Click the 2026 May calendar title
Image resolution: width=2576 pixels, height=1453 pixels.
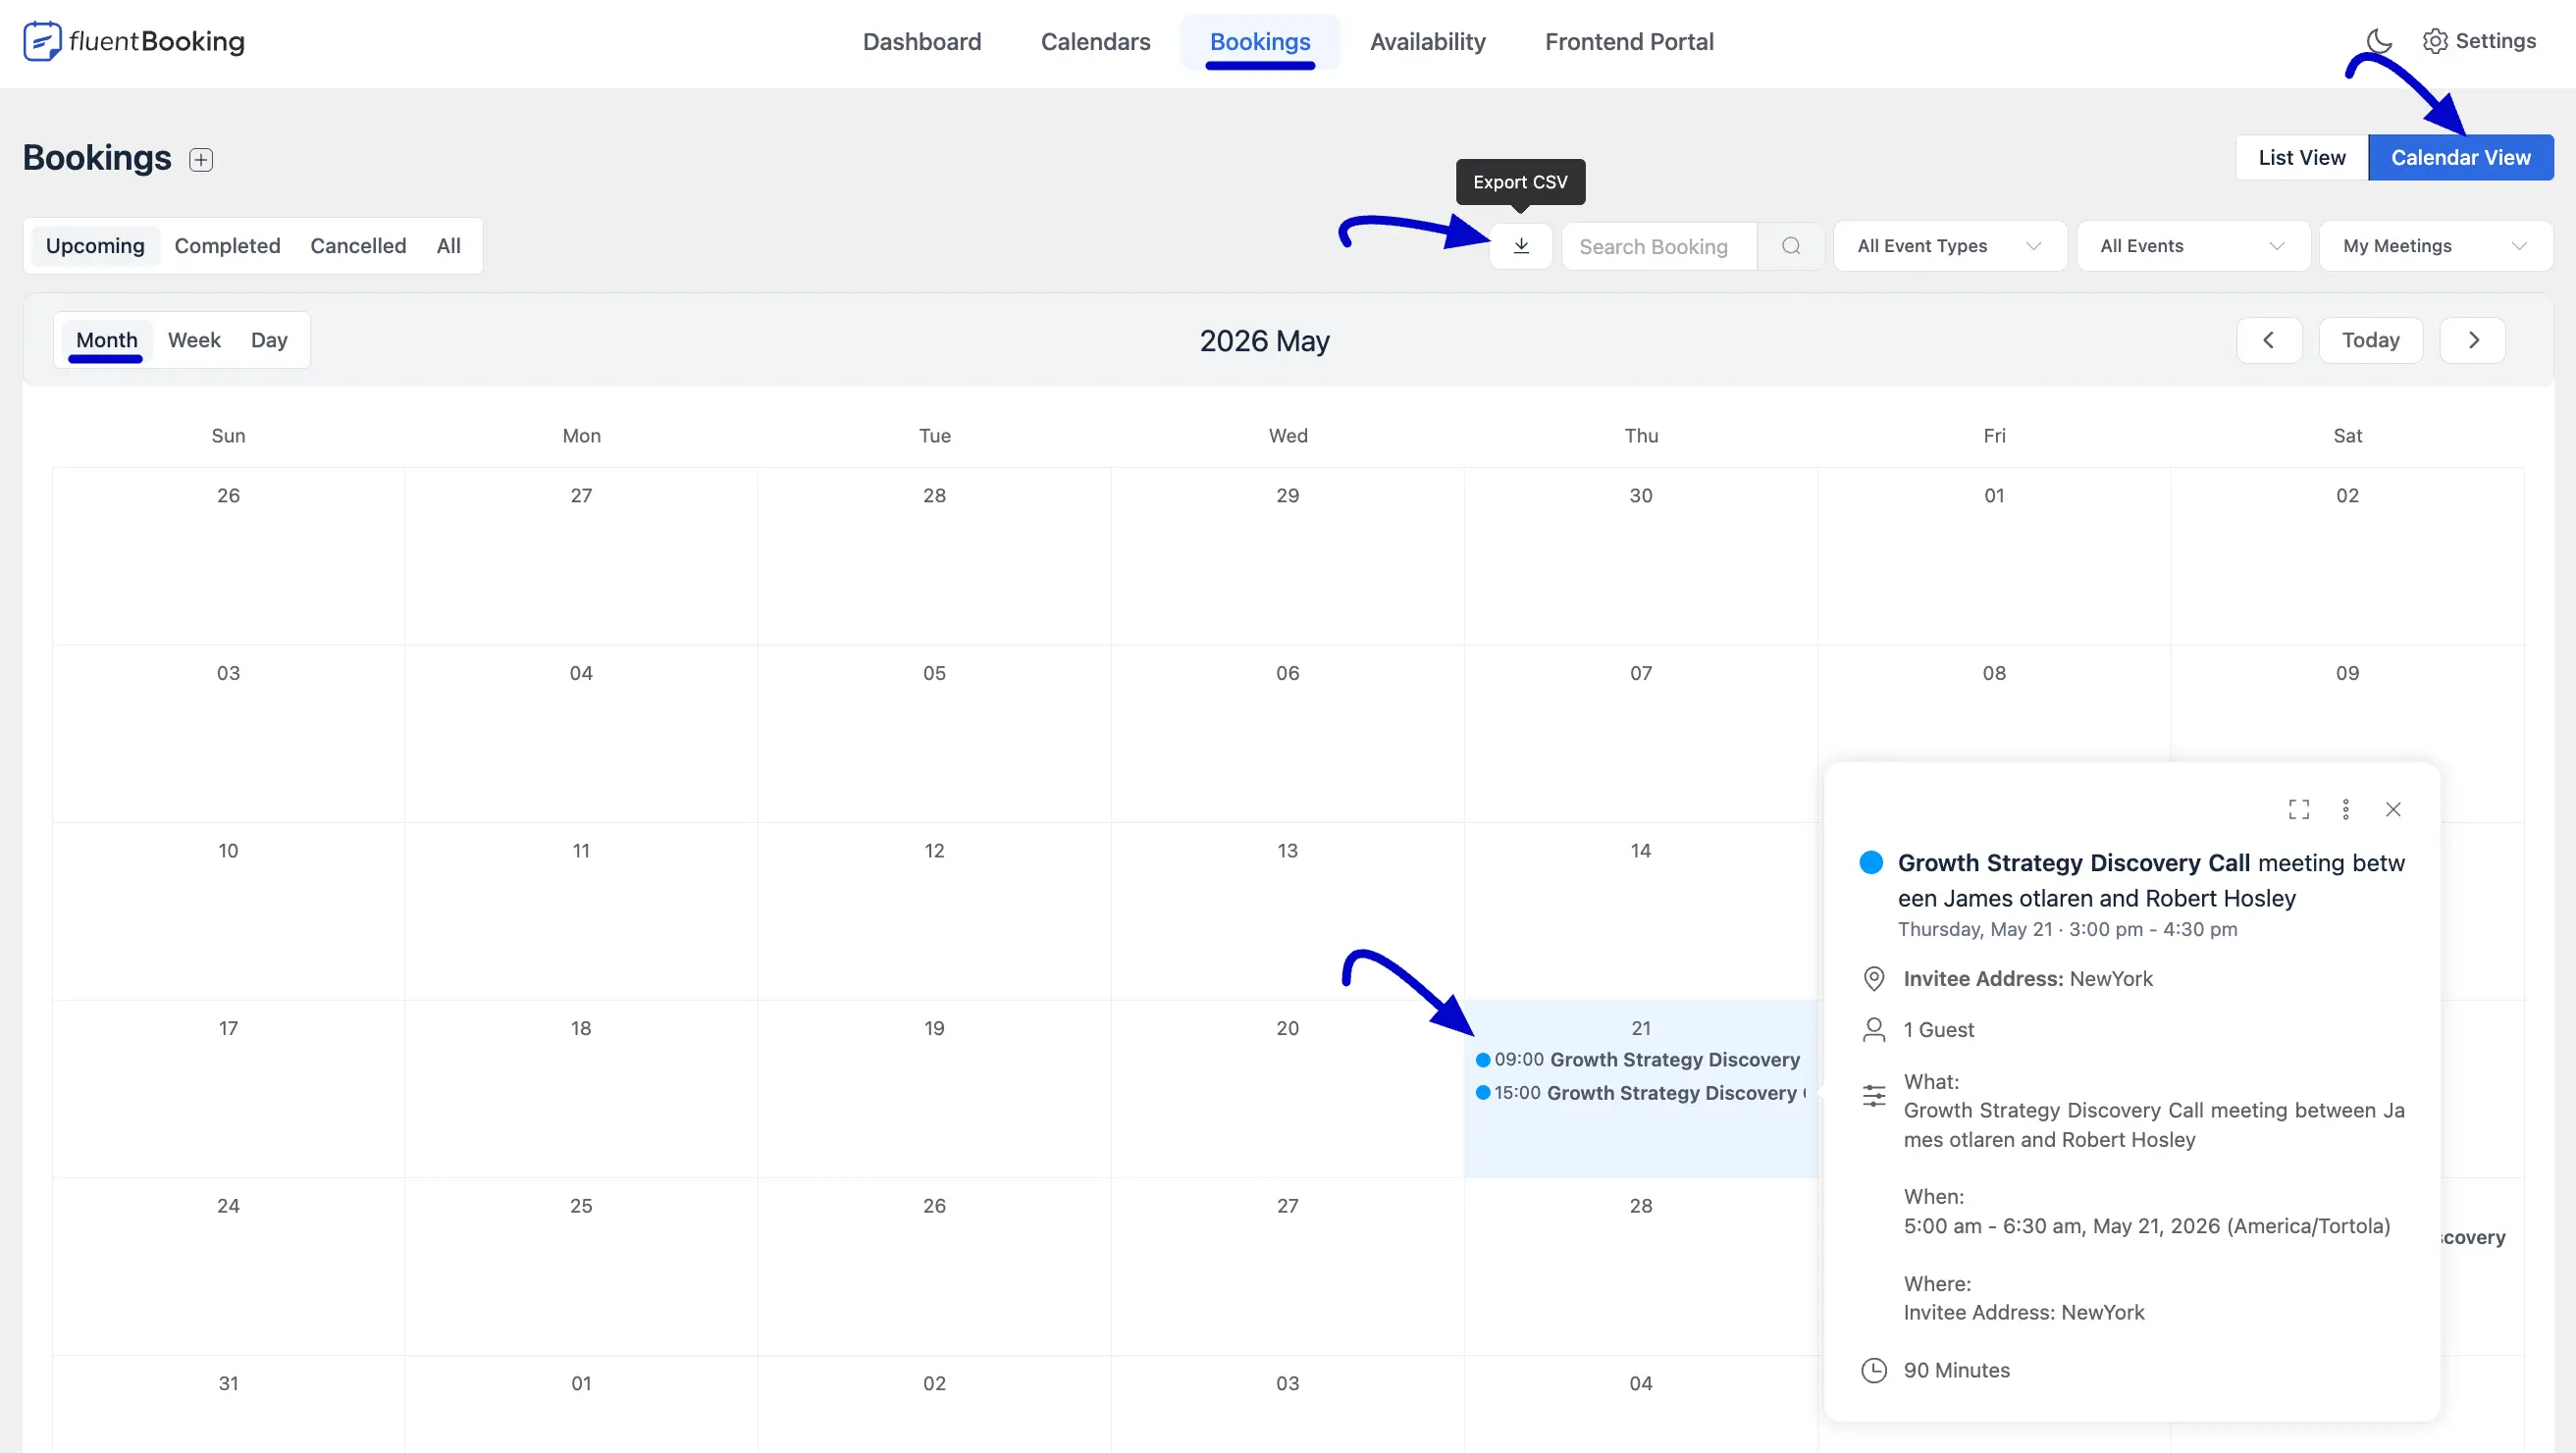[x=1264, y=341]
